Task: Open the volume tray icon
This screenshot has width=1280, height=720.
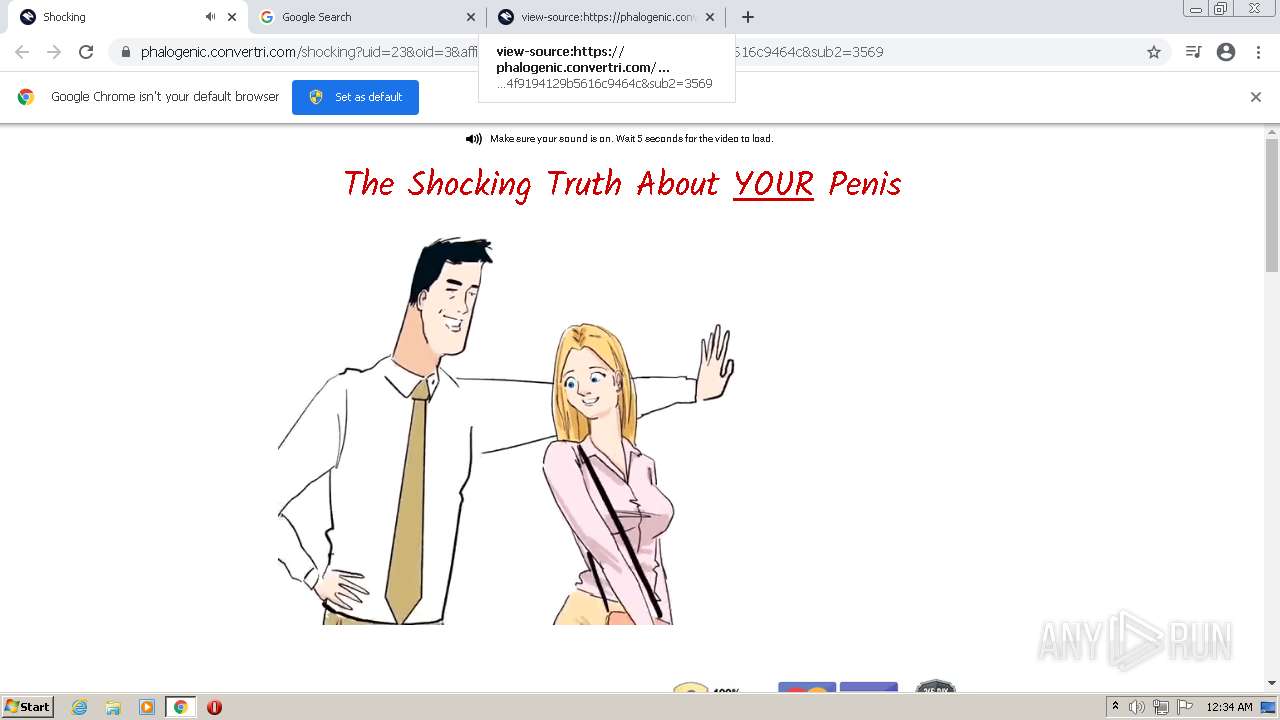Action: click(1137, 707)
